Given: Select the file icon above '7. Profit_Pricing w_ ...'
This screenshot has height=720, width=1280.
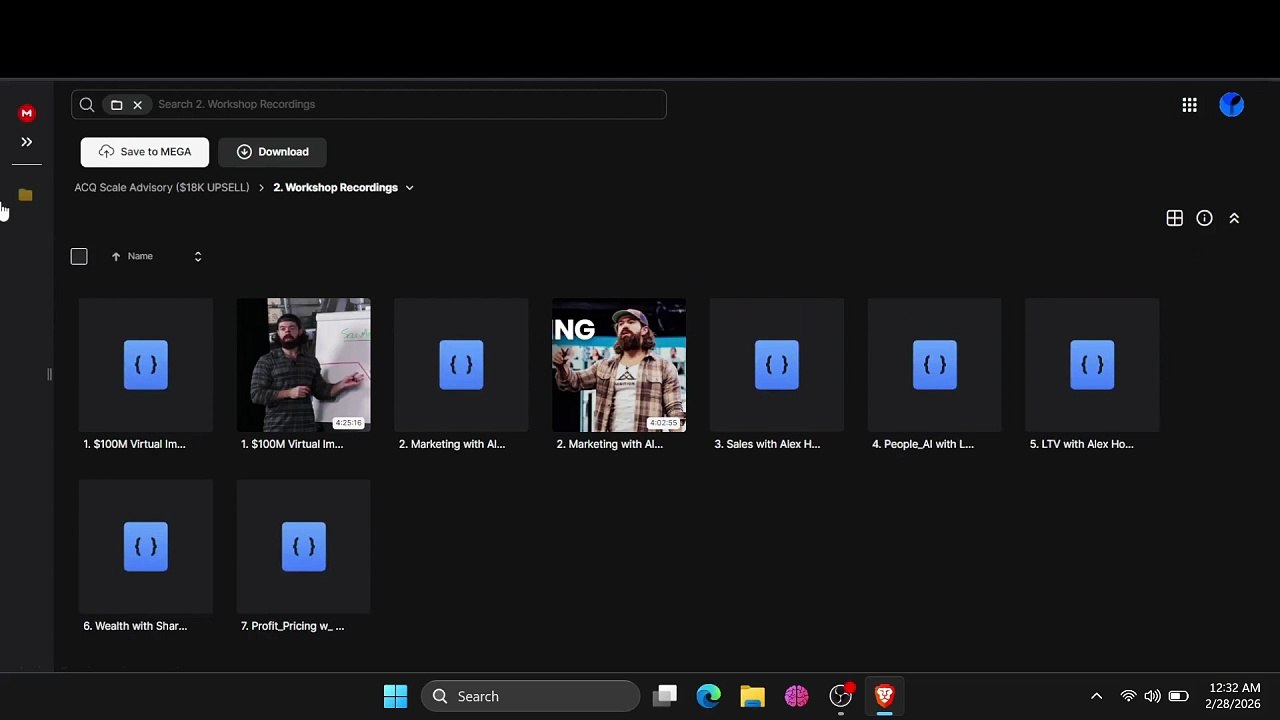Looking at the screenshot, I should click(x=304, y=547).
